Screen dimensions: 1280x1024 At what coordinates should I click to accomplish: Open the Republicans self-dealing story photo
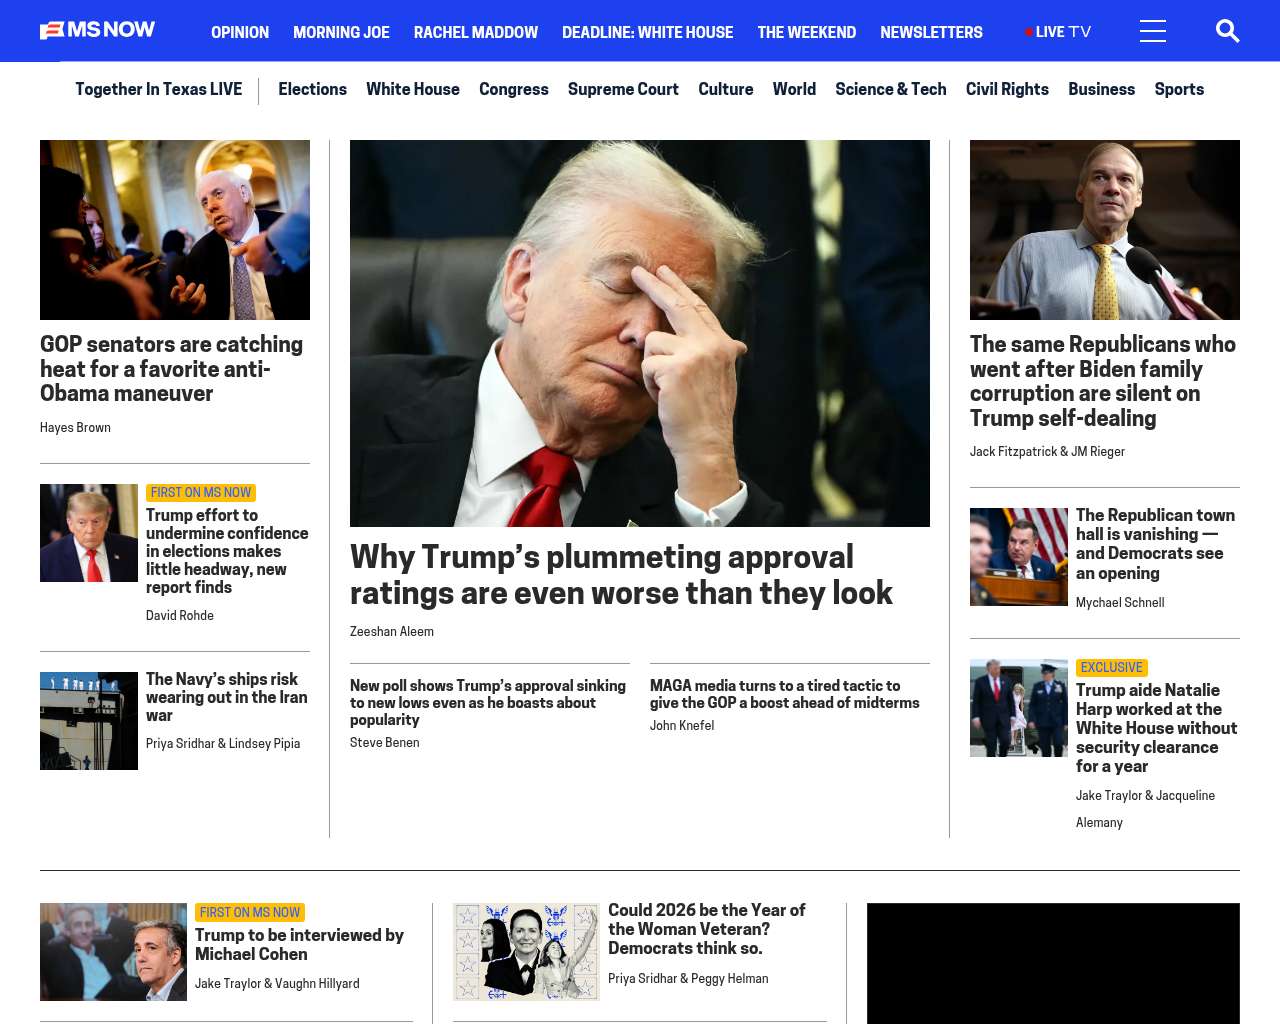pos(1105,230)
